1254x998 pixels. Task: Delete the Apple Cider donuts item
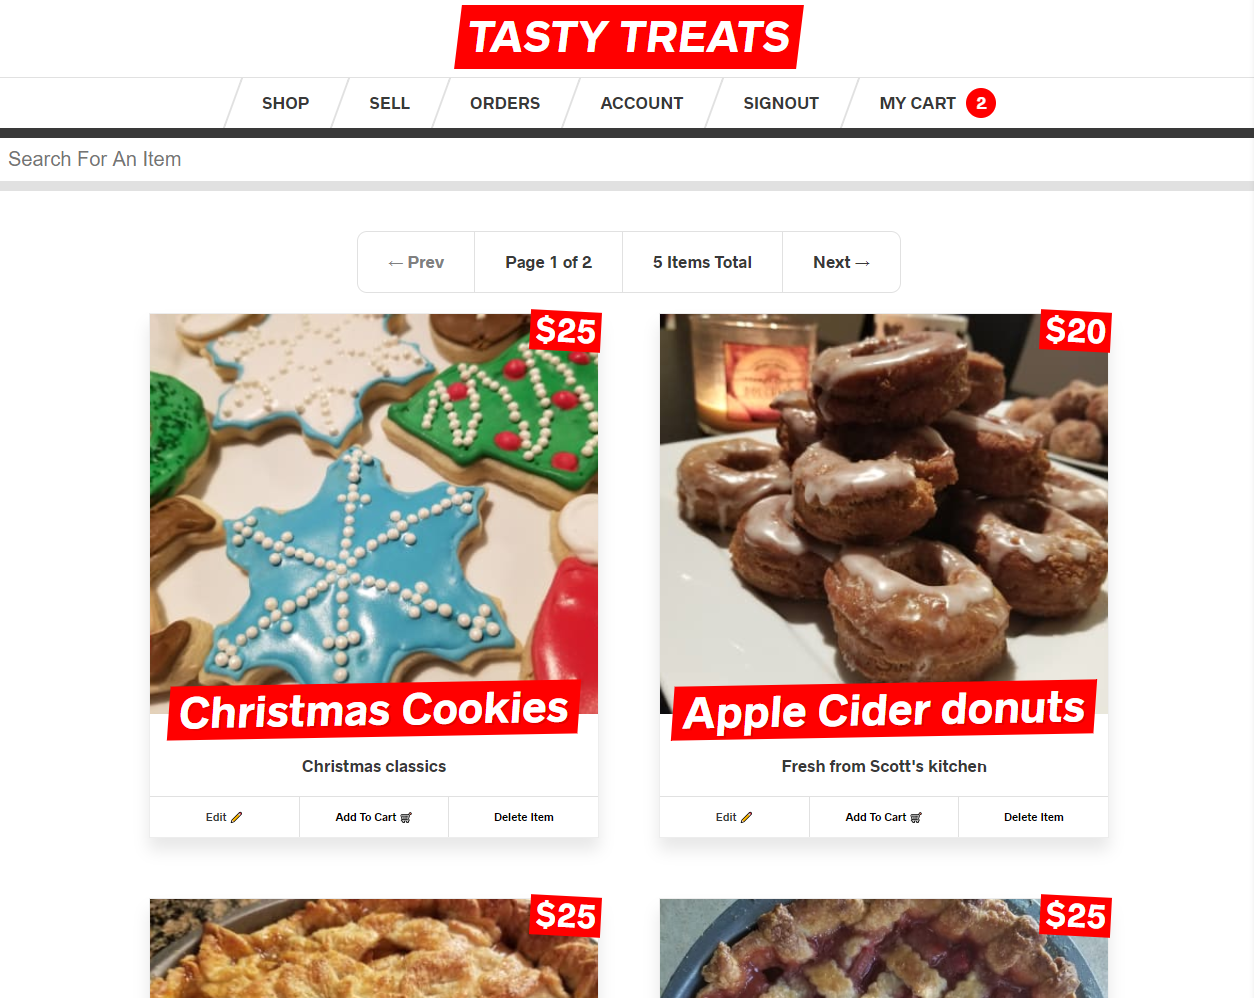pos(1034,817)
